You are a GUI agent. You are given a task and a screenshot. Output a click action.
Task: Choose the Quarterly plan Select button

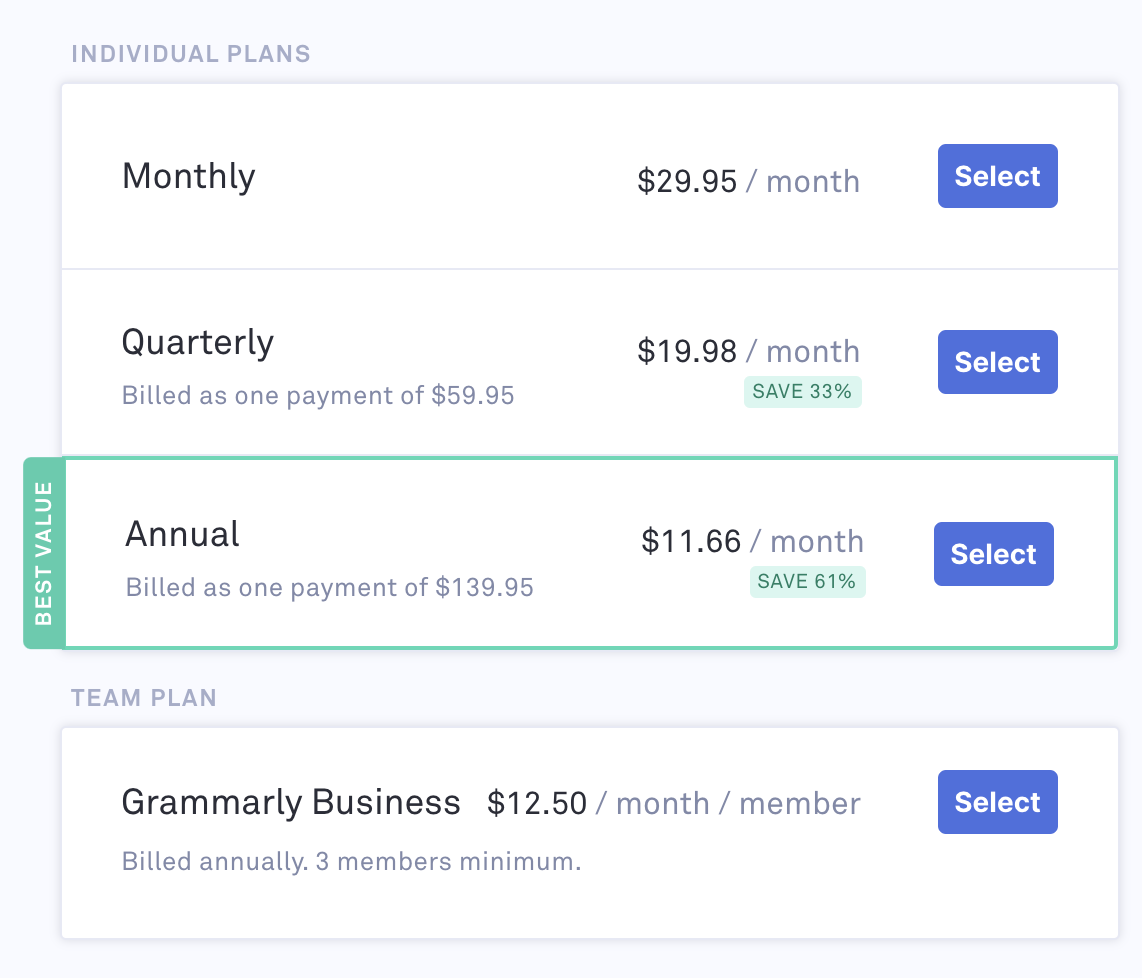(997, 362)
